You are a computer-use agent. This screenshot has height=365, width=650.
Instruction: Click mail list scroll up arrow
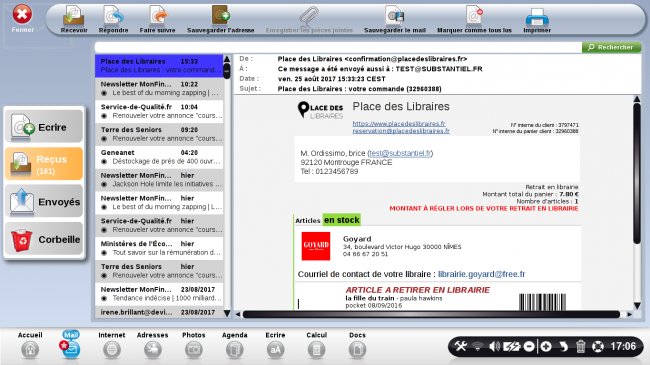(227, 59)
